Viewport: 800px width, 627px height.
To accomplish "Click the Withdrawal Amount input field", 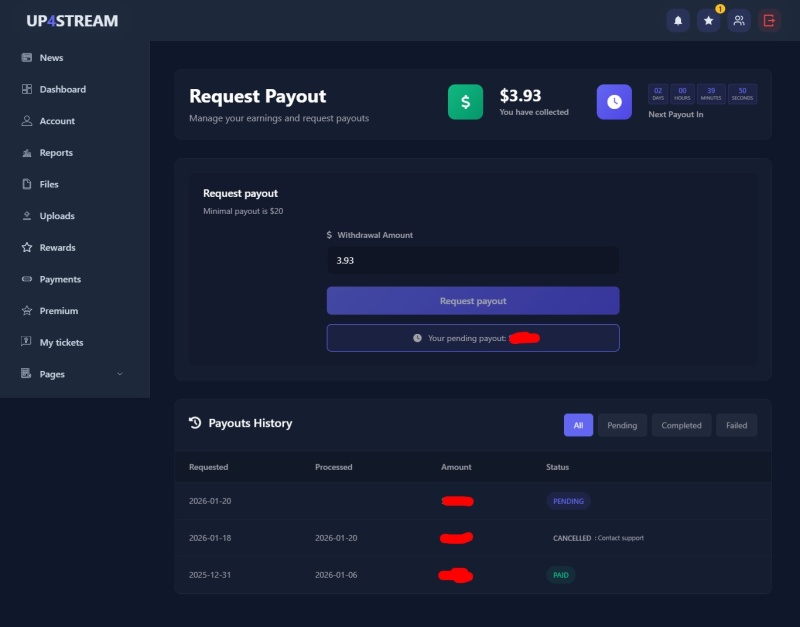I will 473,260.
